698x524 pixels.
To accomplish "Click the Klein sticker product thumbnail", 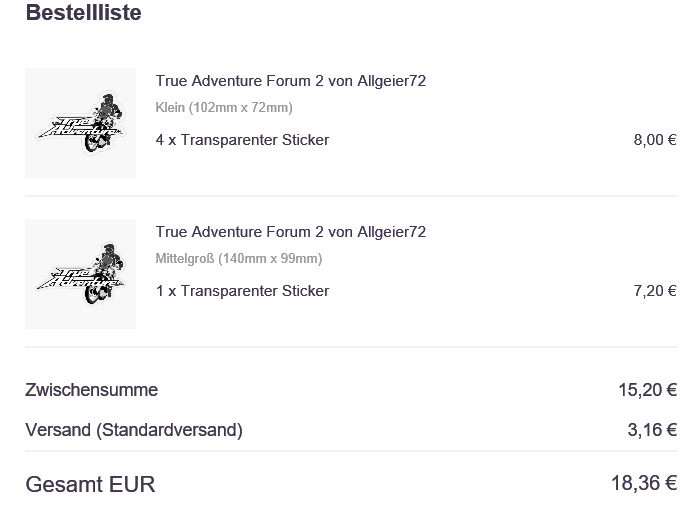I will coord(80,123).
